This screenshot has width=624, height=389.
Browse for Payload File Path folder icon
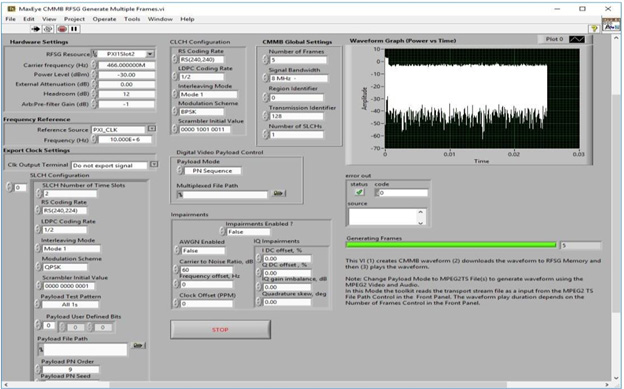(138, 345)
